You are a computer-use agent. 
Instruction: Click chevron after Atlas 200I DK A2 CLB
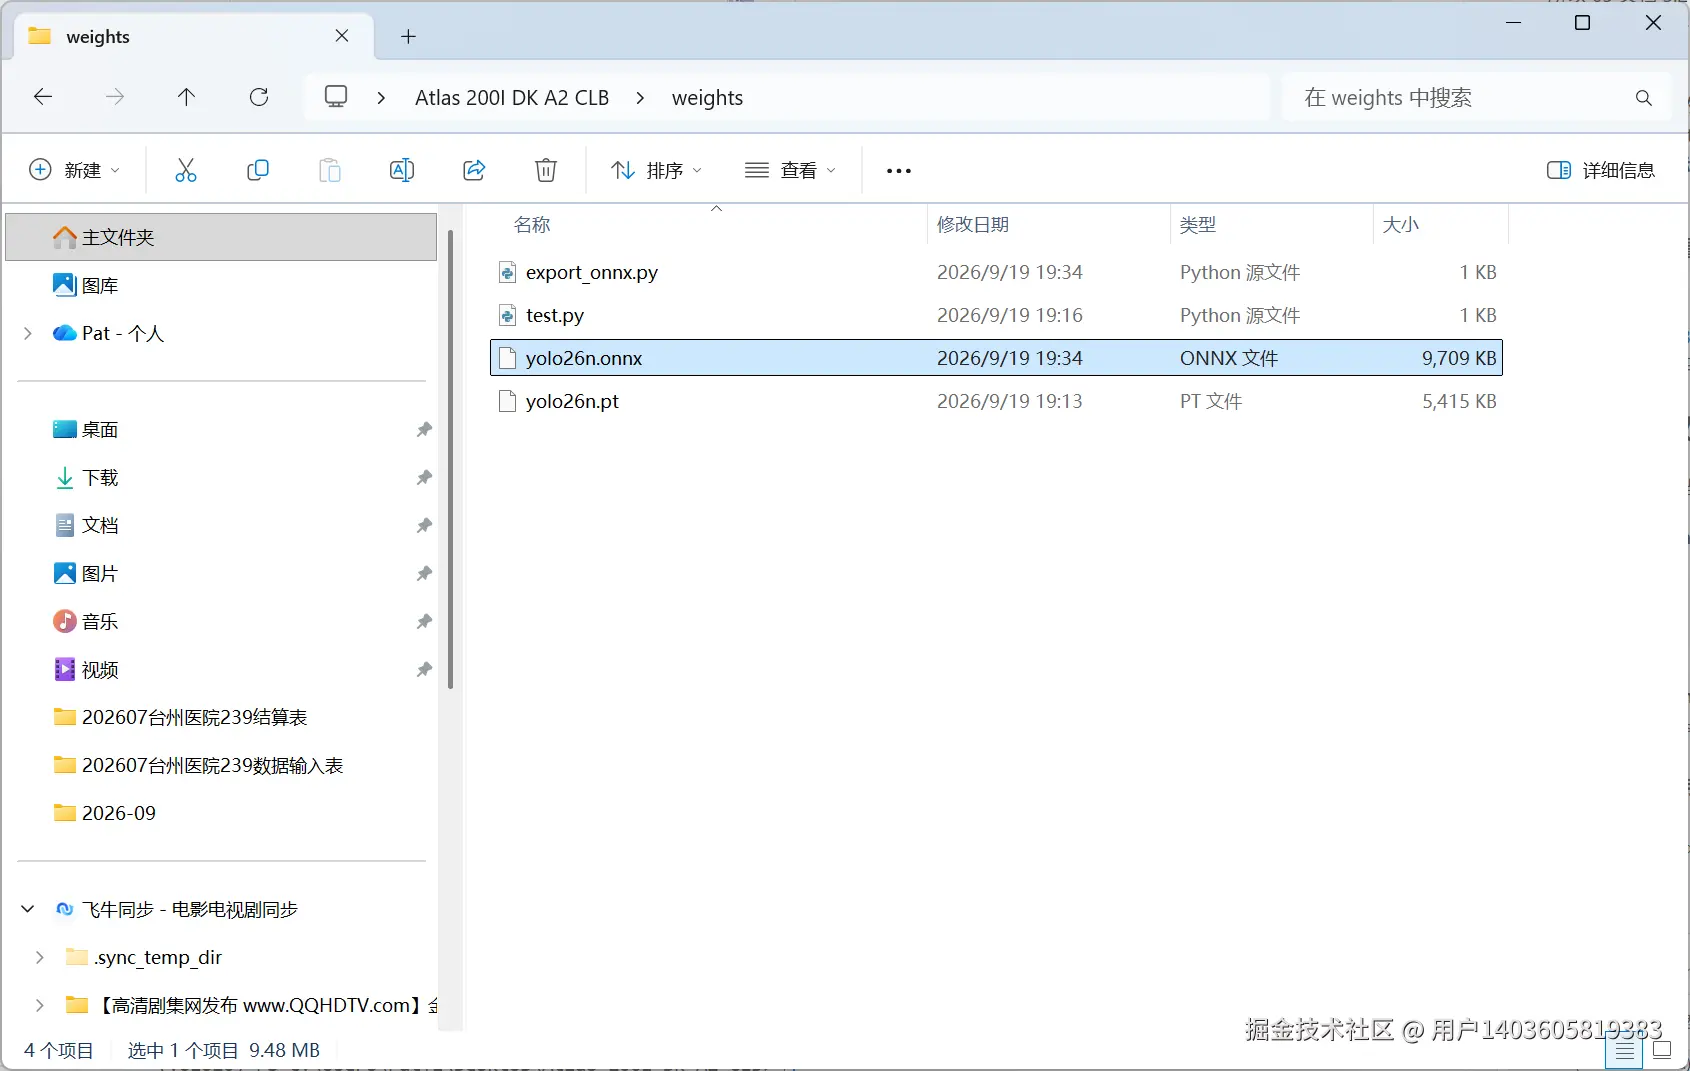(x=640, y=98)
